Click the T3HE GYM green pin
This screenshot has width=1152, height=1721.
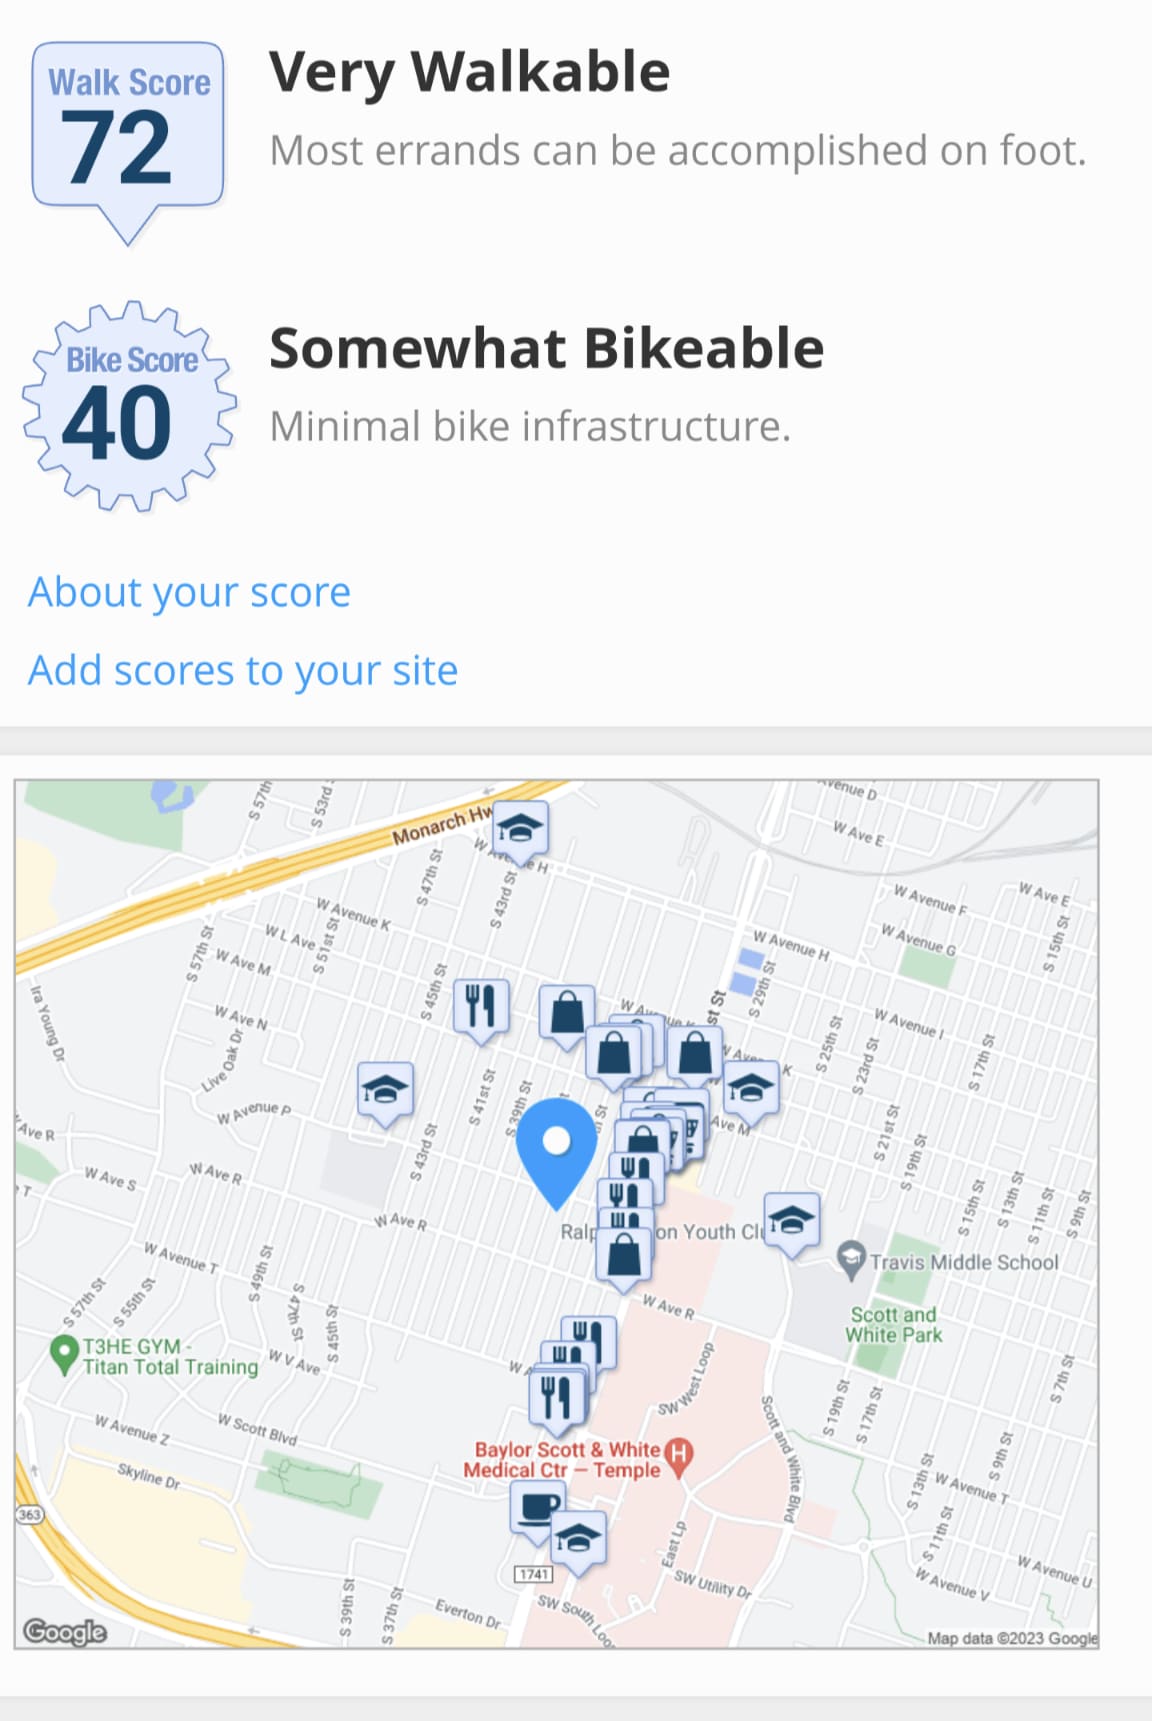[x=64, y=1354]
